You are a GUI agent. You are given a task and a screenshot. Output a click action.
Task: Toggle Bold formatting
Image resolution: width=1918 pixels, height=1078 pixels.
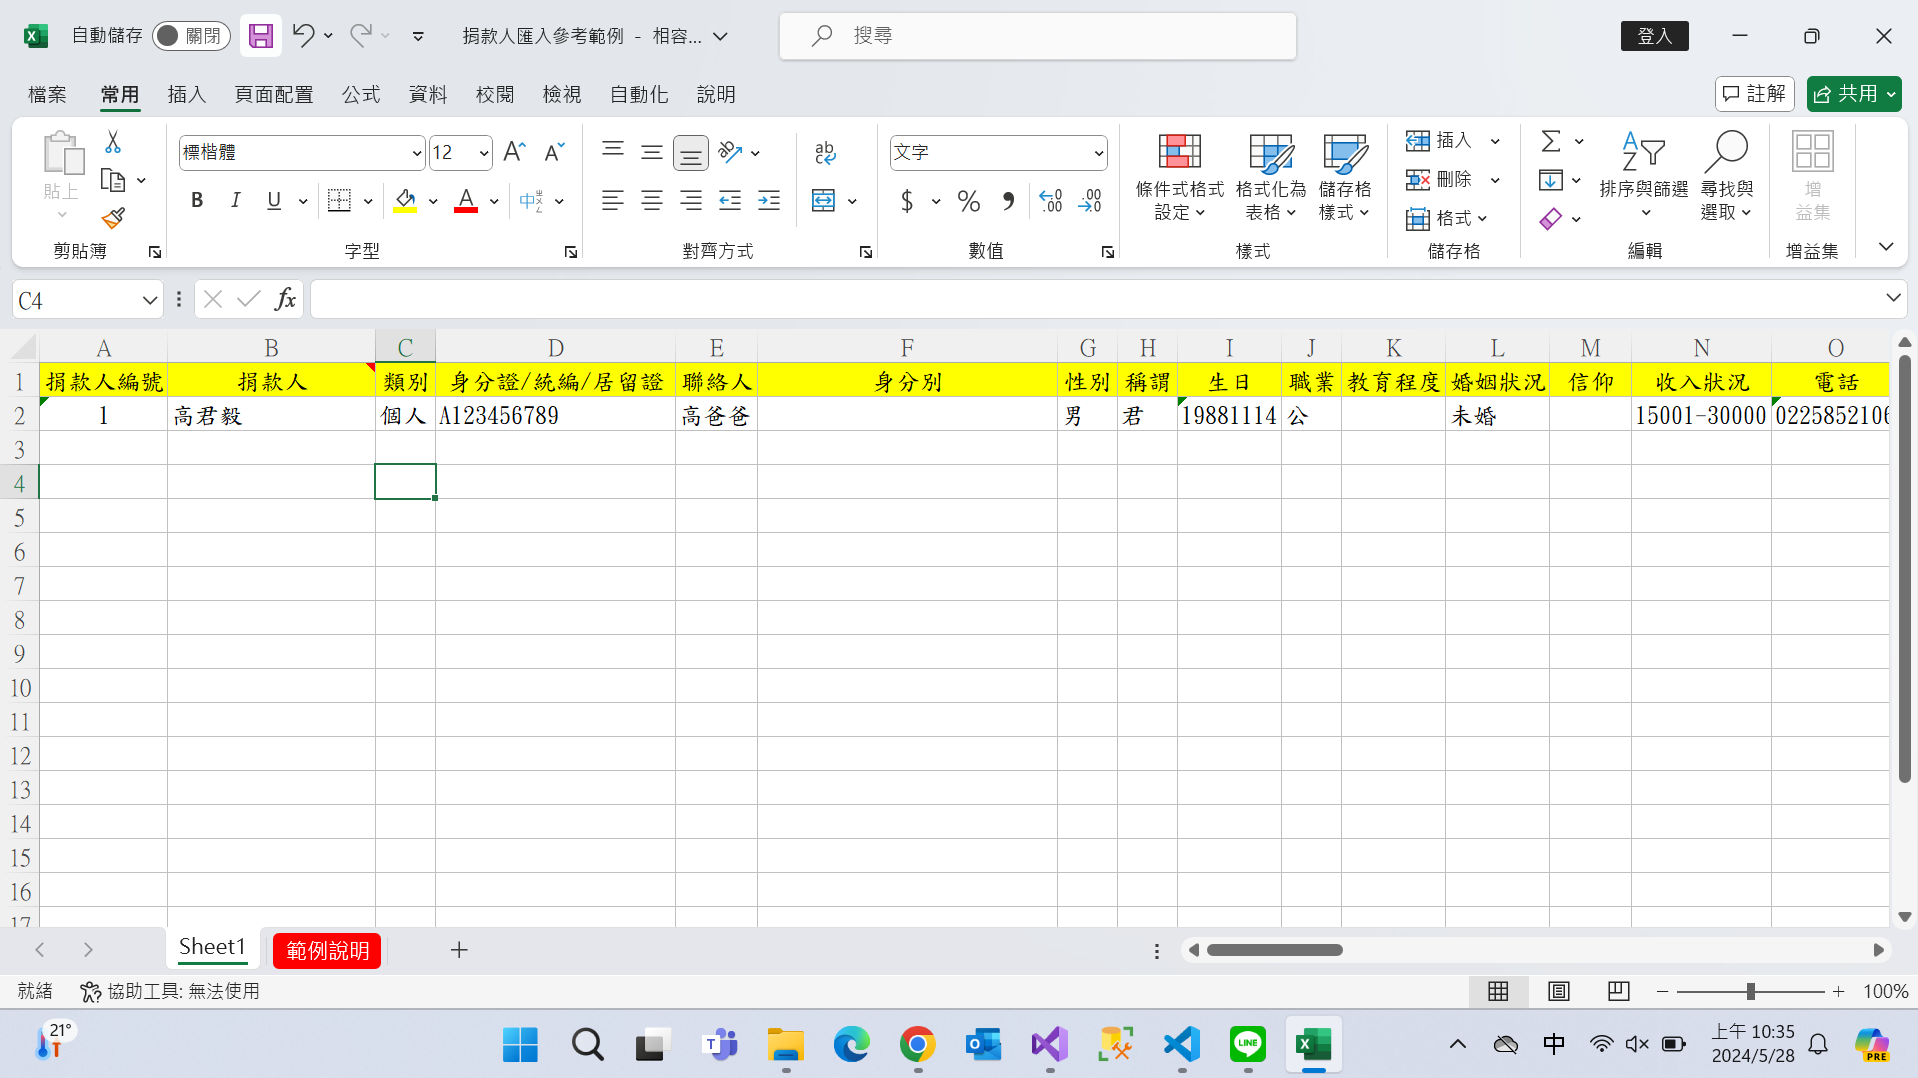(x=197, y=201)
